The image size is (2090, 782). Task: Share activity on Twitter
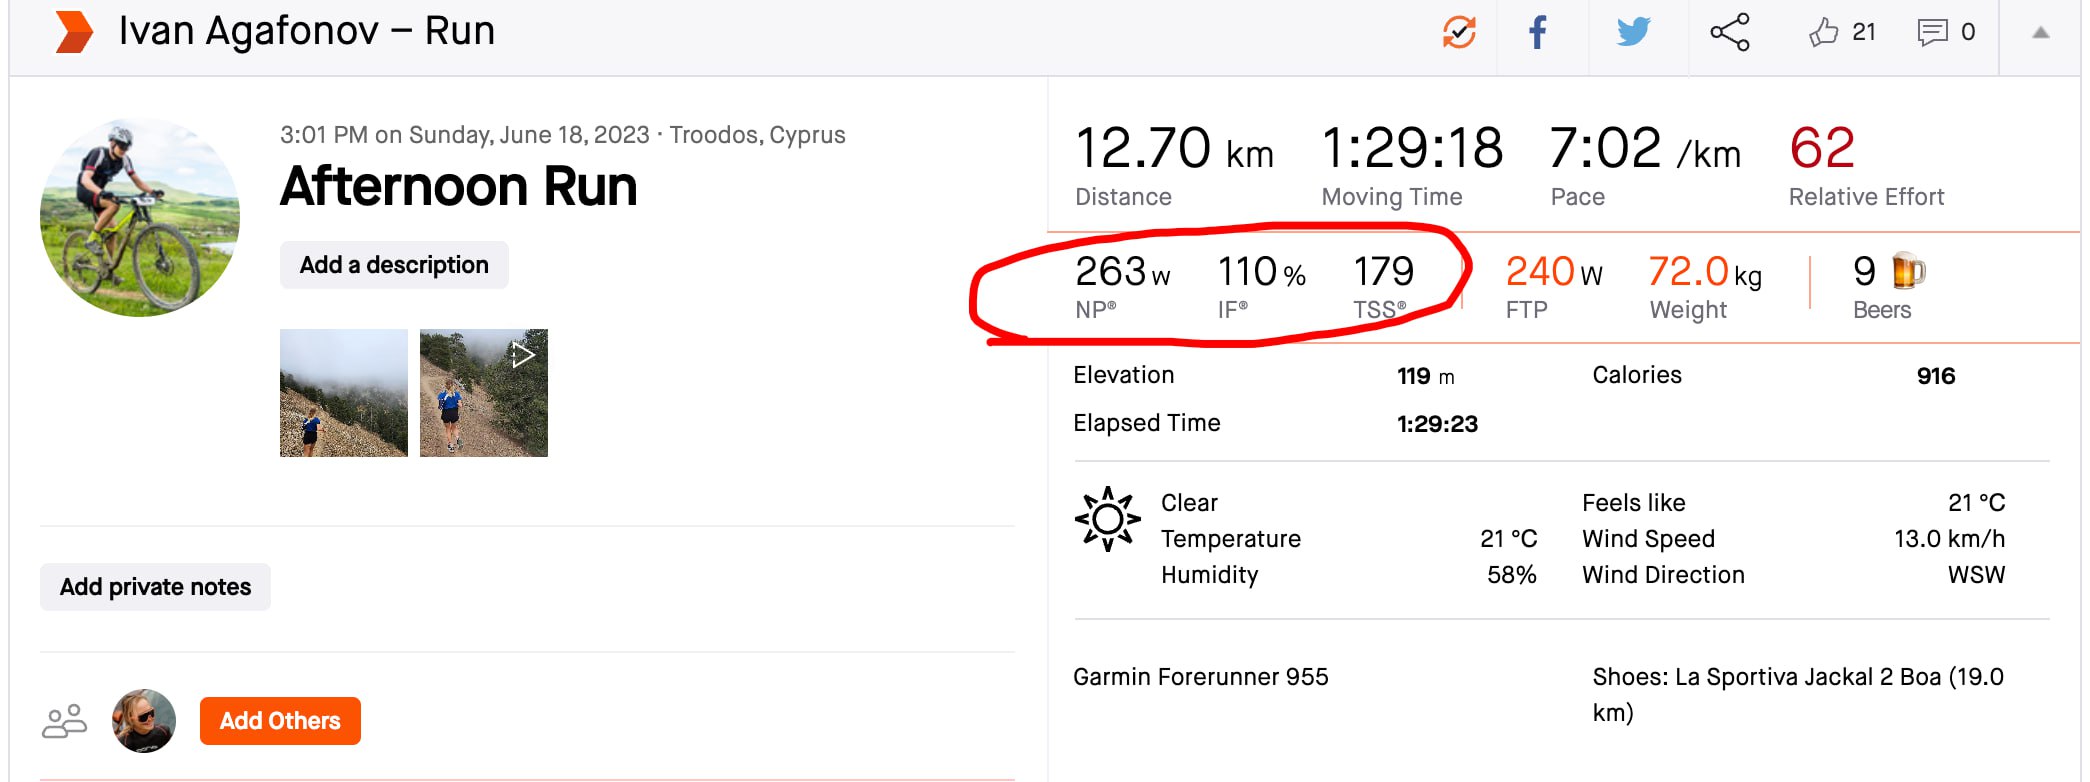point(1633,32)
